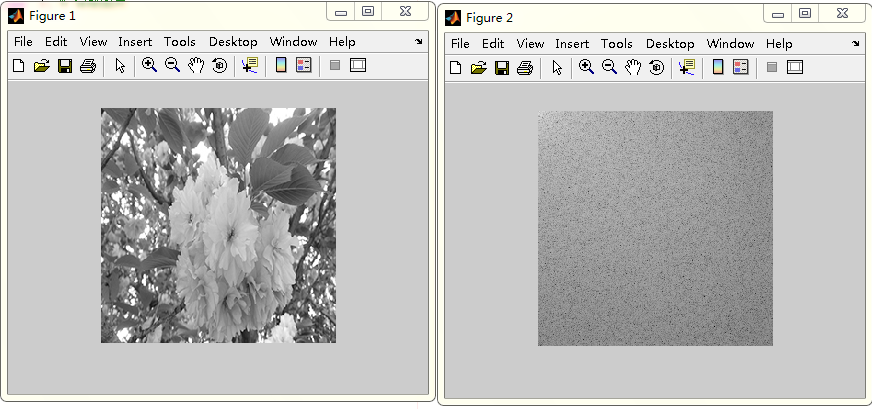This screenshot has height=409, width=872.
Task: Insert Legend icon in Figure 1
Action: [x=304, y=66]
